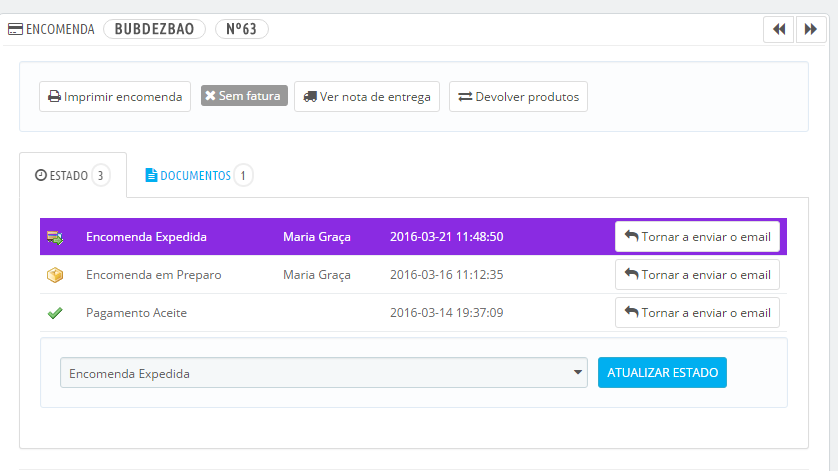Screen dimensions: 838x471
Task: Click the Sem fatura badge
Action: click(x=244, y=96)
